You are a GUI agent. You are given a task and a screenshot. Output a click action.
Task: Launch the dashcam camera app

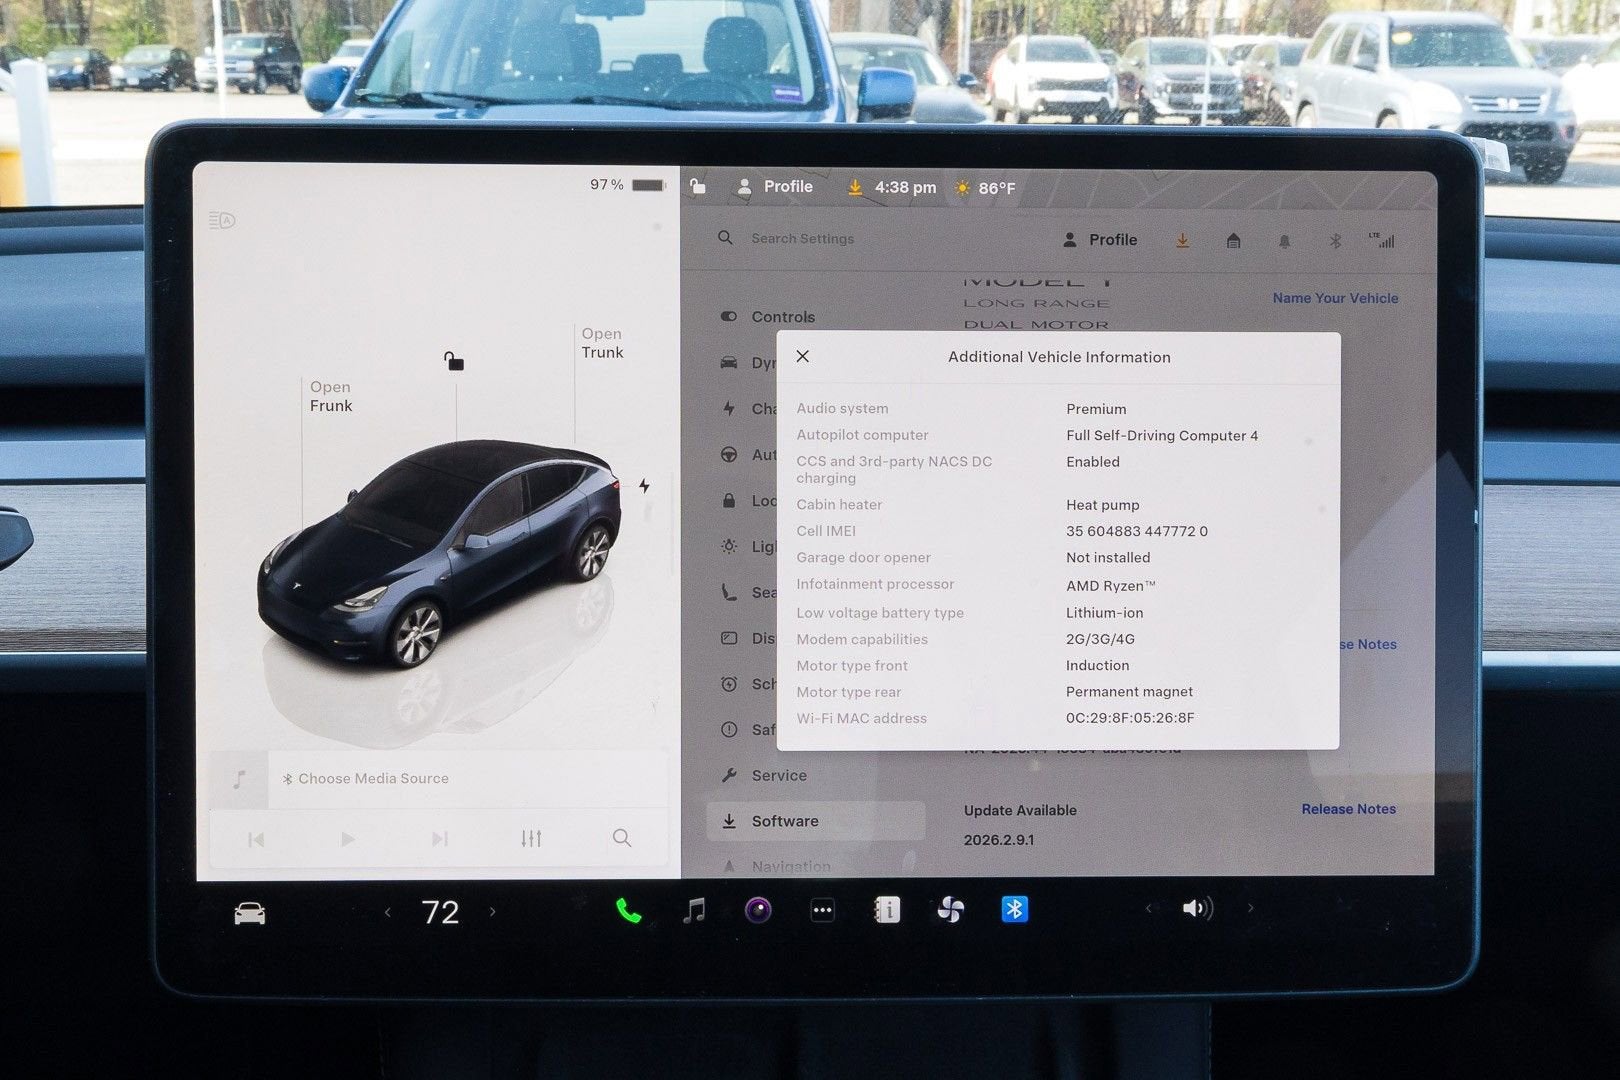tap(758, 910)
